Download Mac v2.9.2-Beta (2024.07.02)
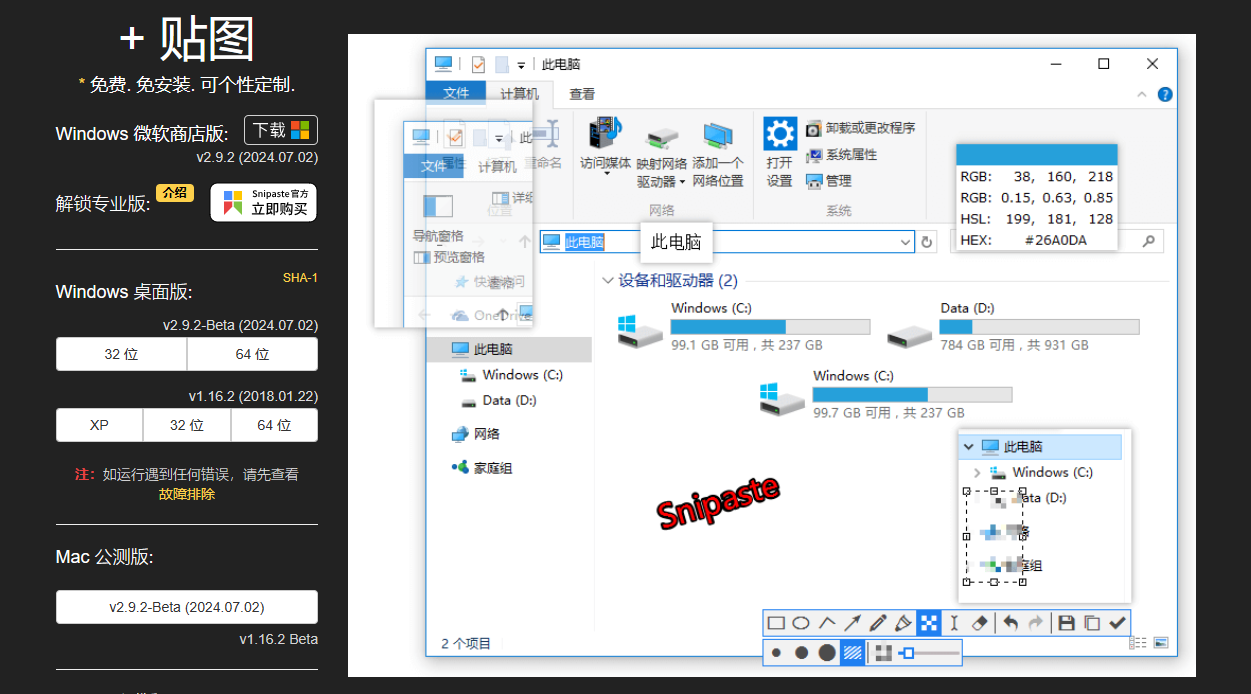The height and width of the screenshot is (694, 1251). 187,607
